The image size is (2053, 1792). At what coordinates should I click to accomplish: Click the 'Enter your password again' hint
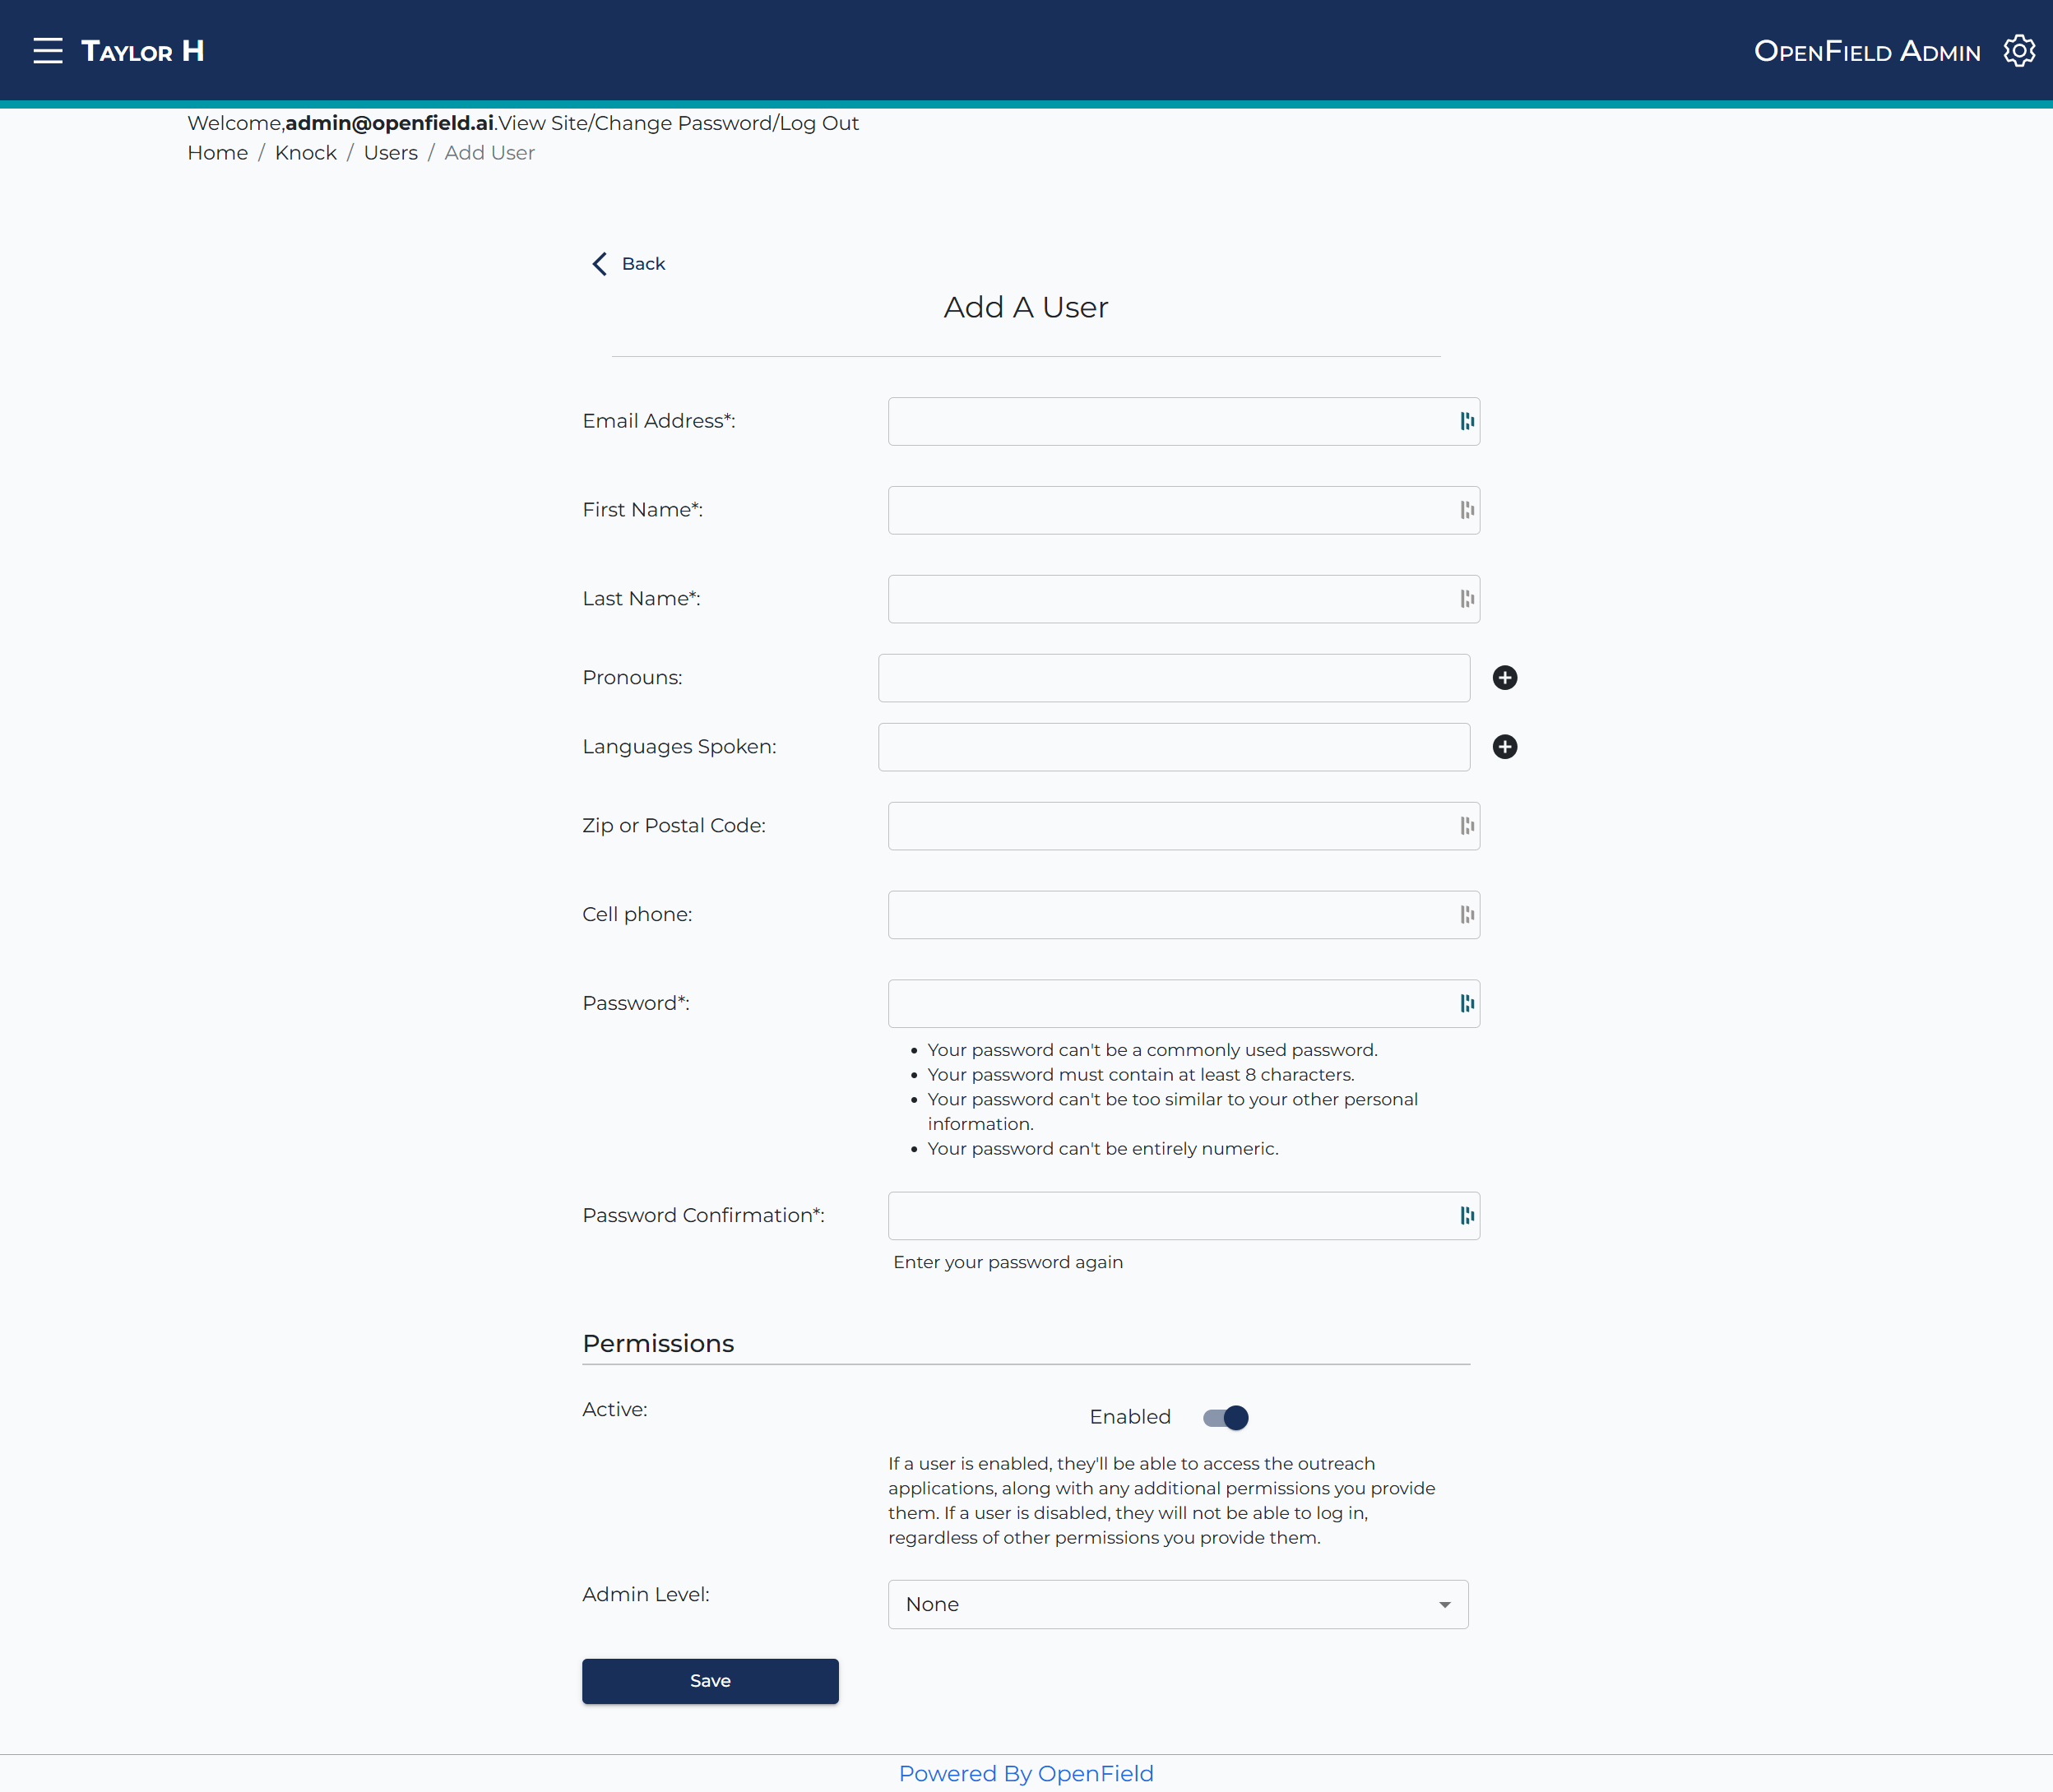[x=1008, y=1262]
